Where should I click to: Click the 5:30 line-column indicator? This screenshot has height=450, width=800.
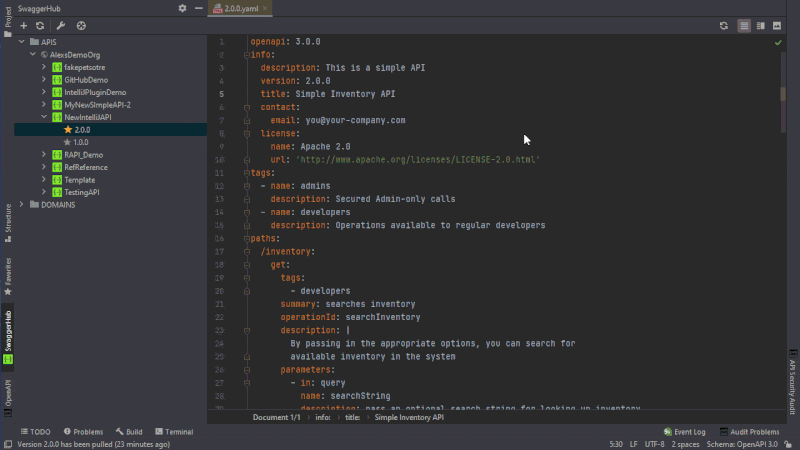(x=616, y=444)
